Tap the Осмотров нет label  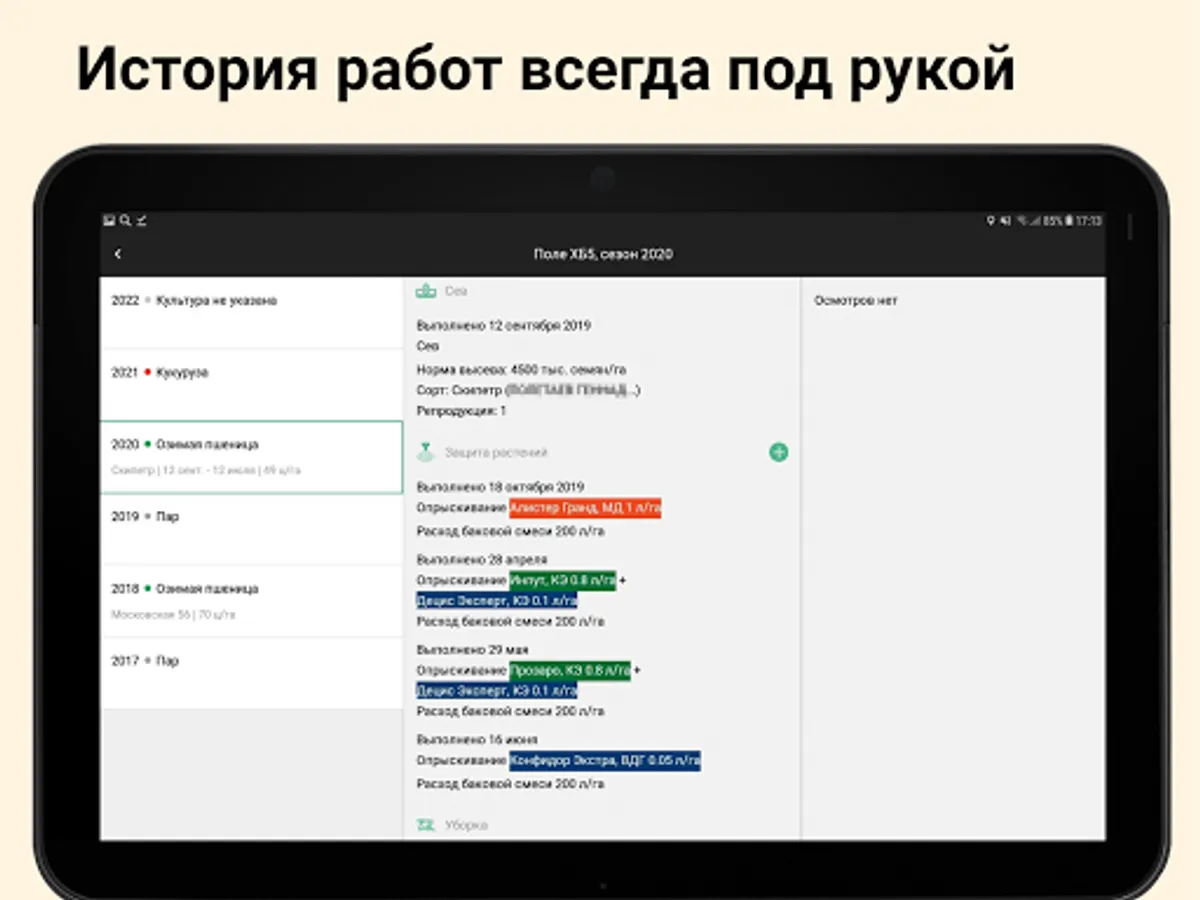855,300
